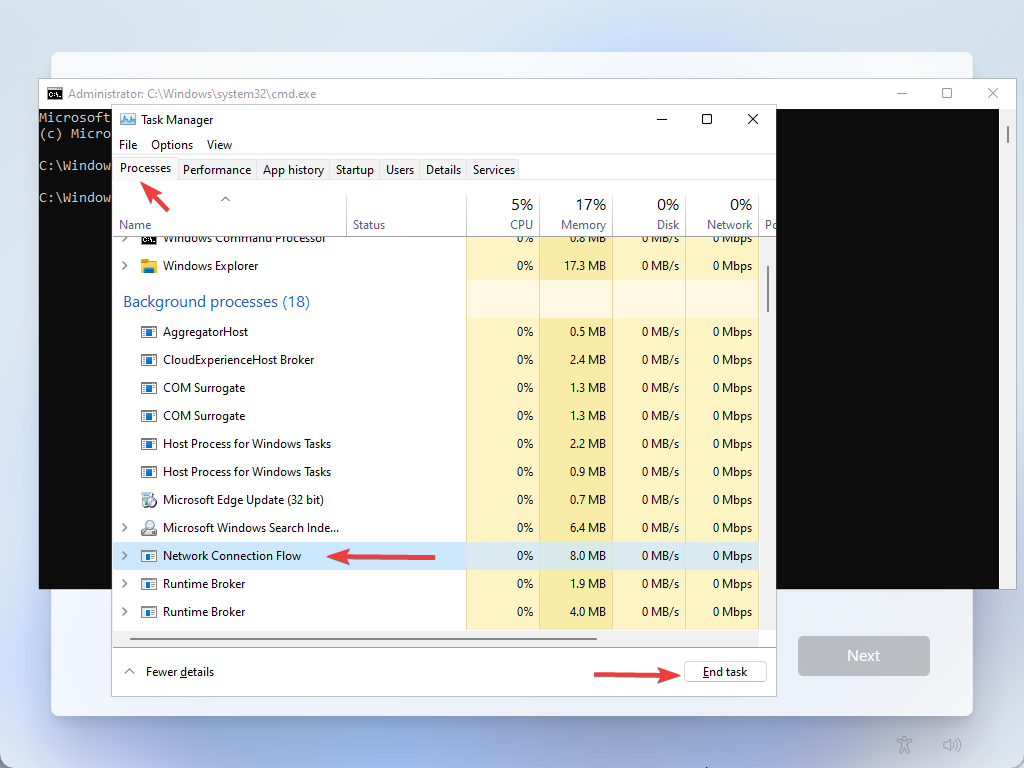Screen dimensions: 1024x768
Task: Click the Runtime Broker process icon
Action: click(148, 583)
